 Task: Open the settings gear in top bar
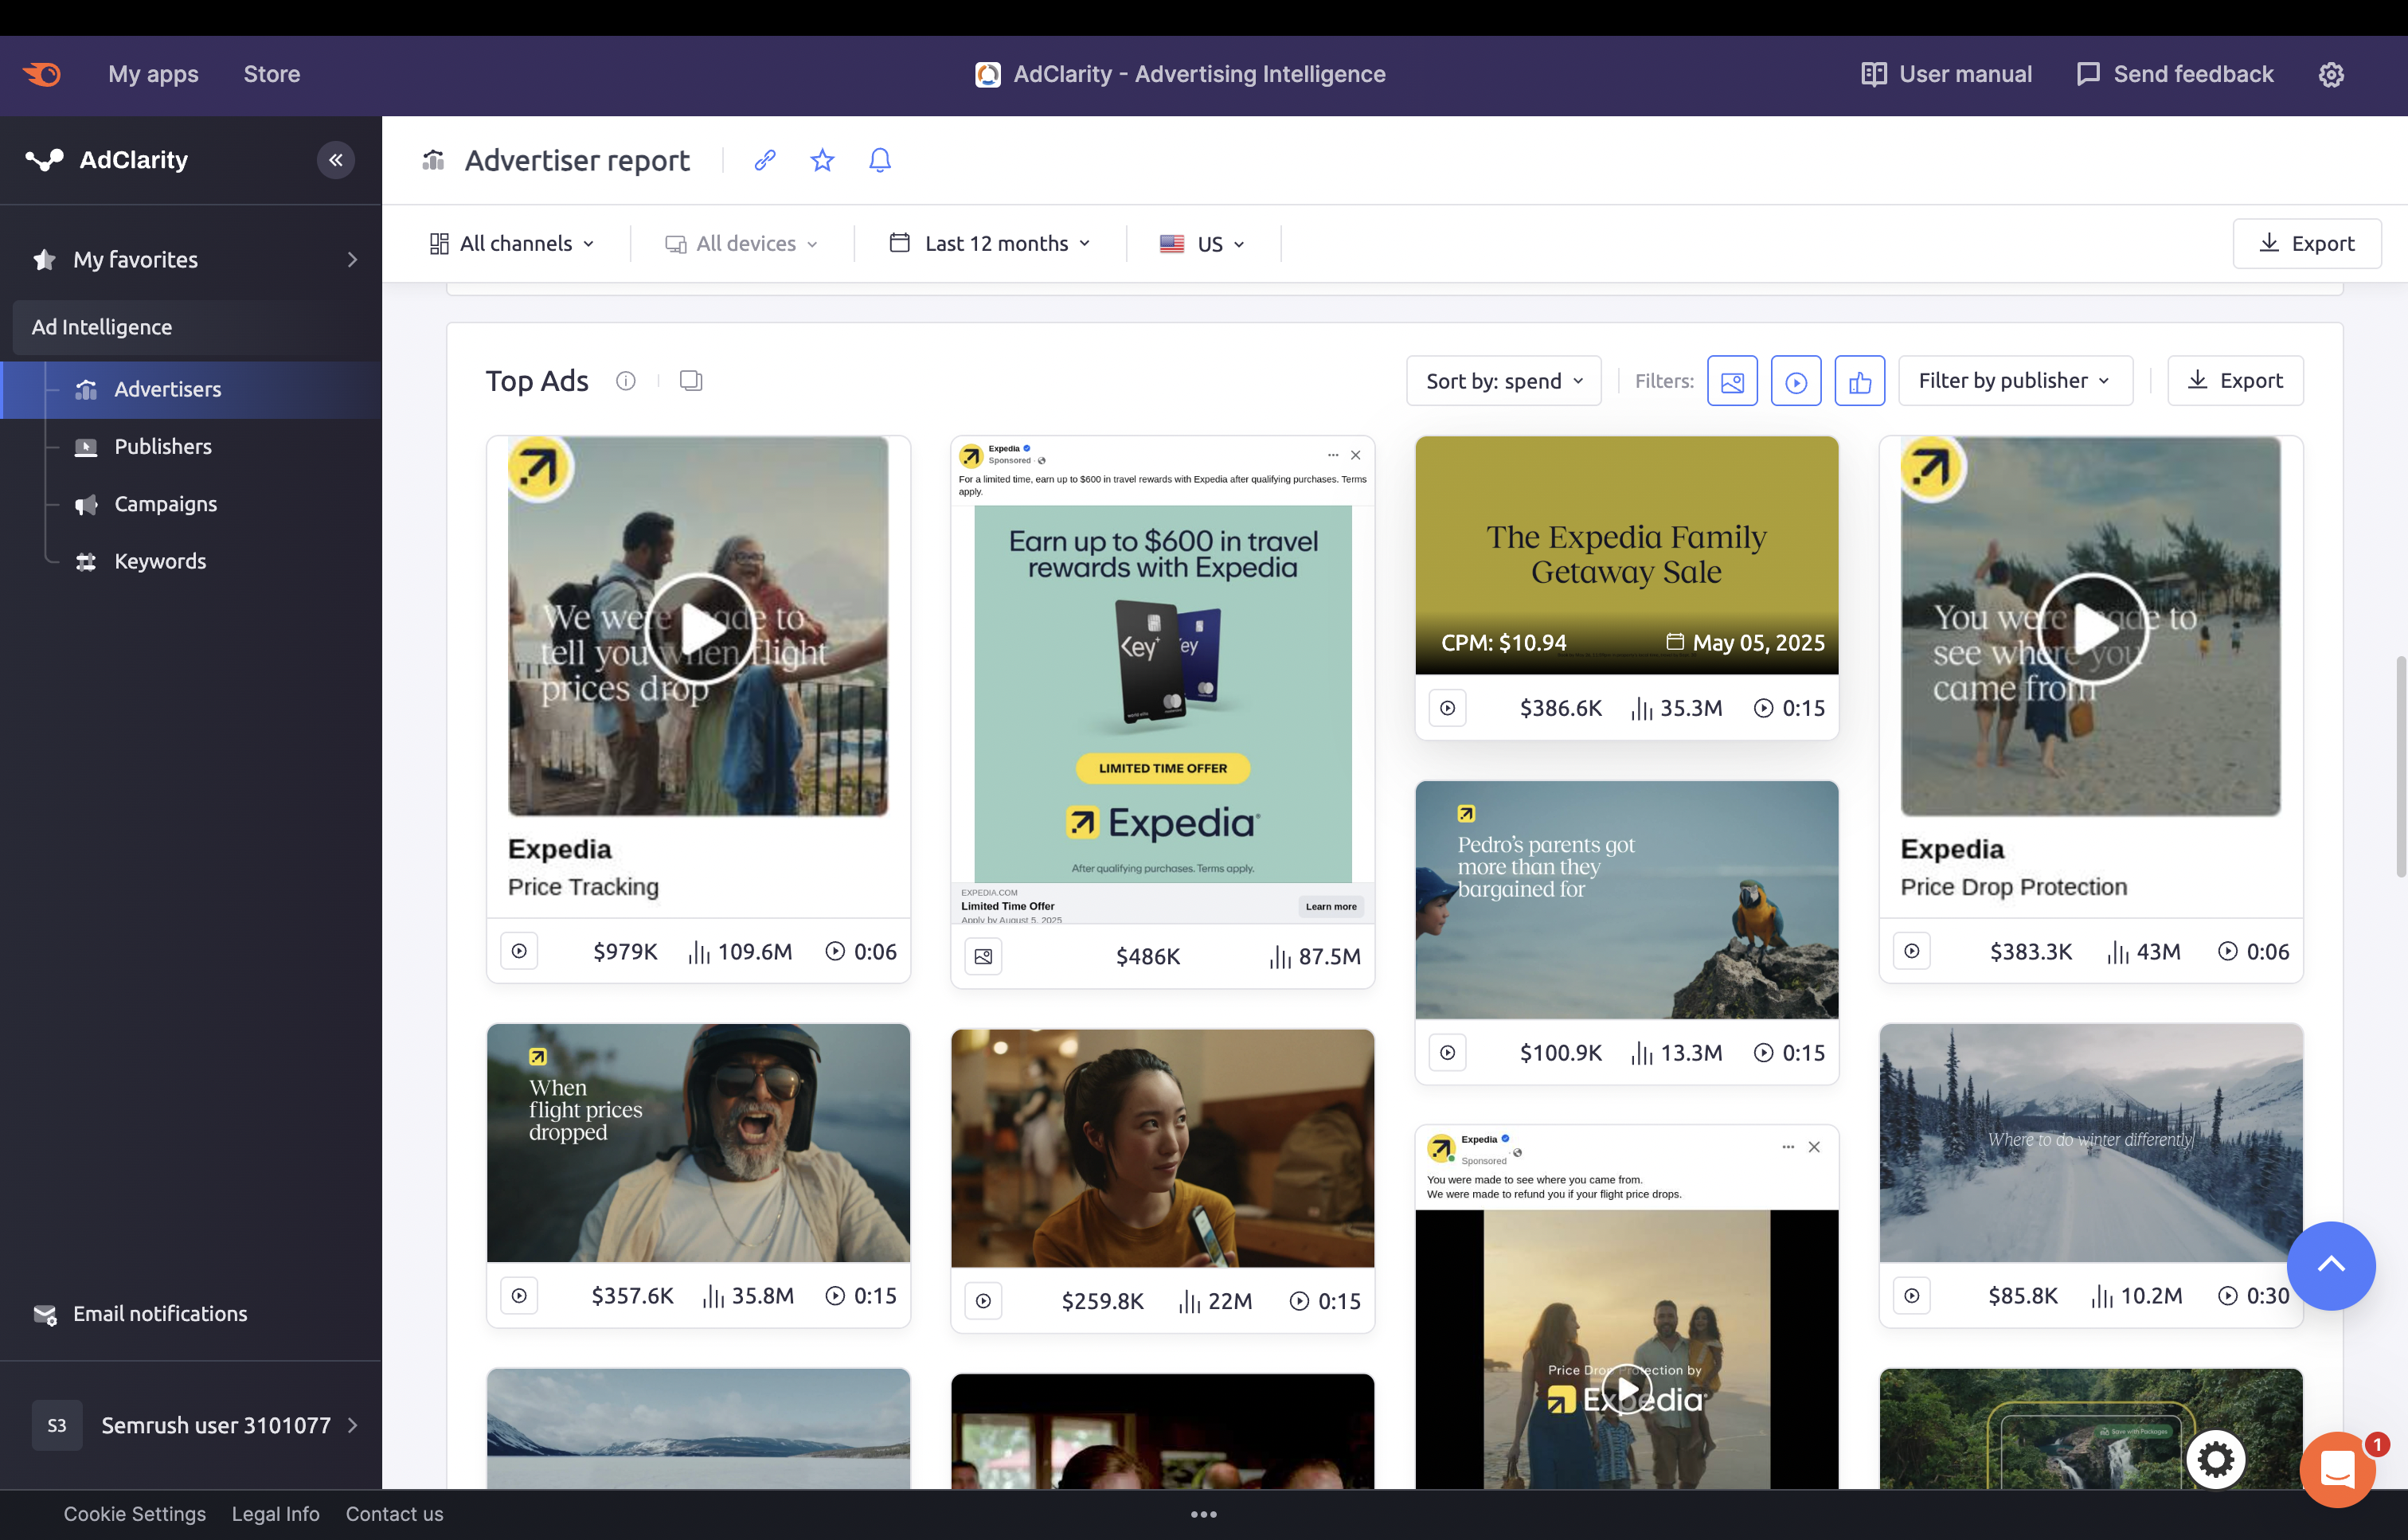tap(2331, 74)
